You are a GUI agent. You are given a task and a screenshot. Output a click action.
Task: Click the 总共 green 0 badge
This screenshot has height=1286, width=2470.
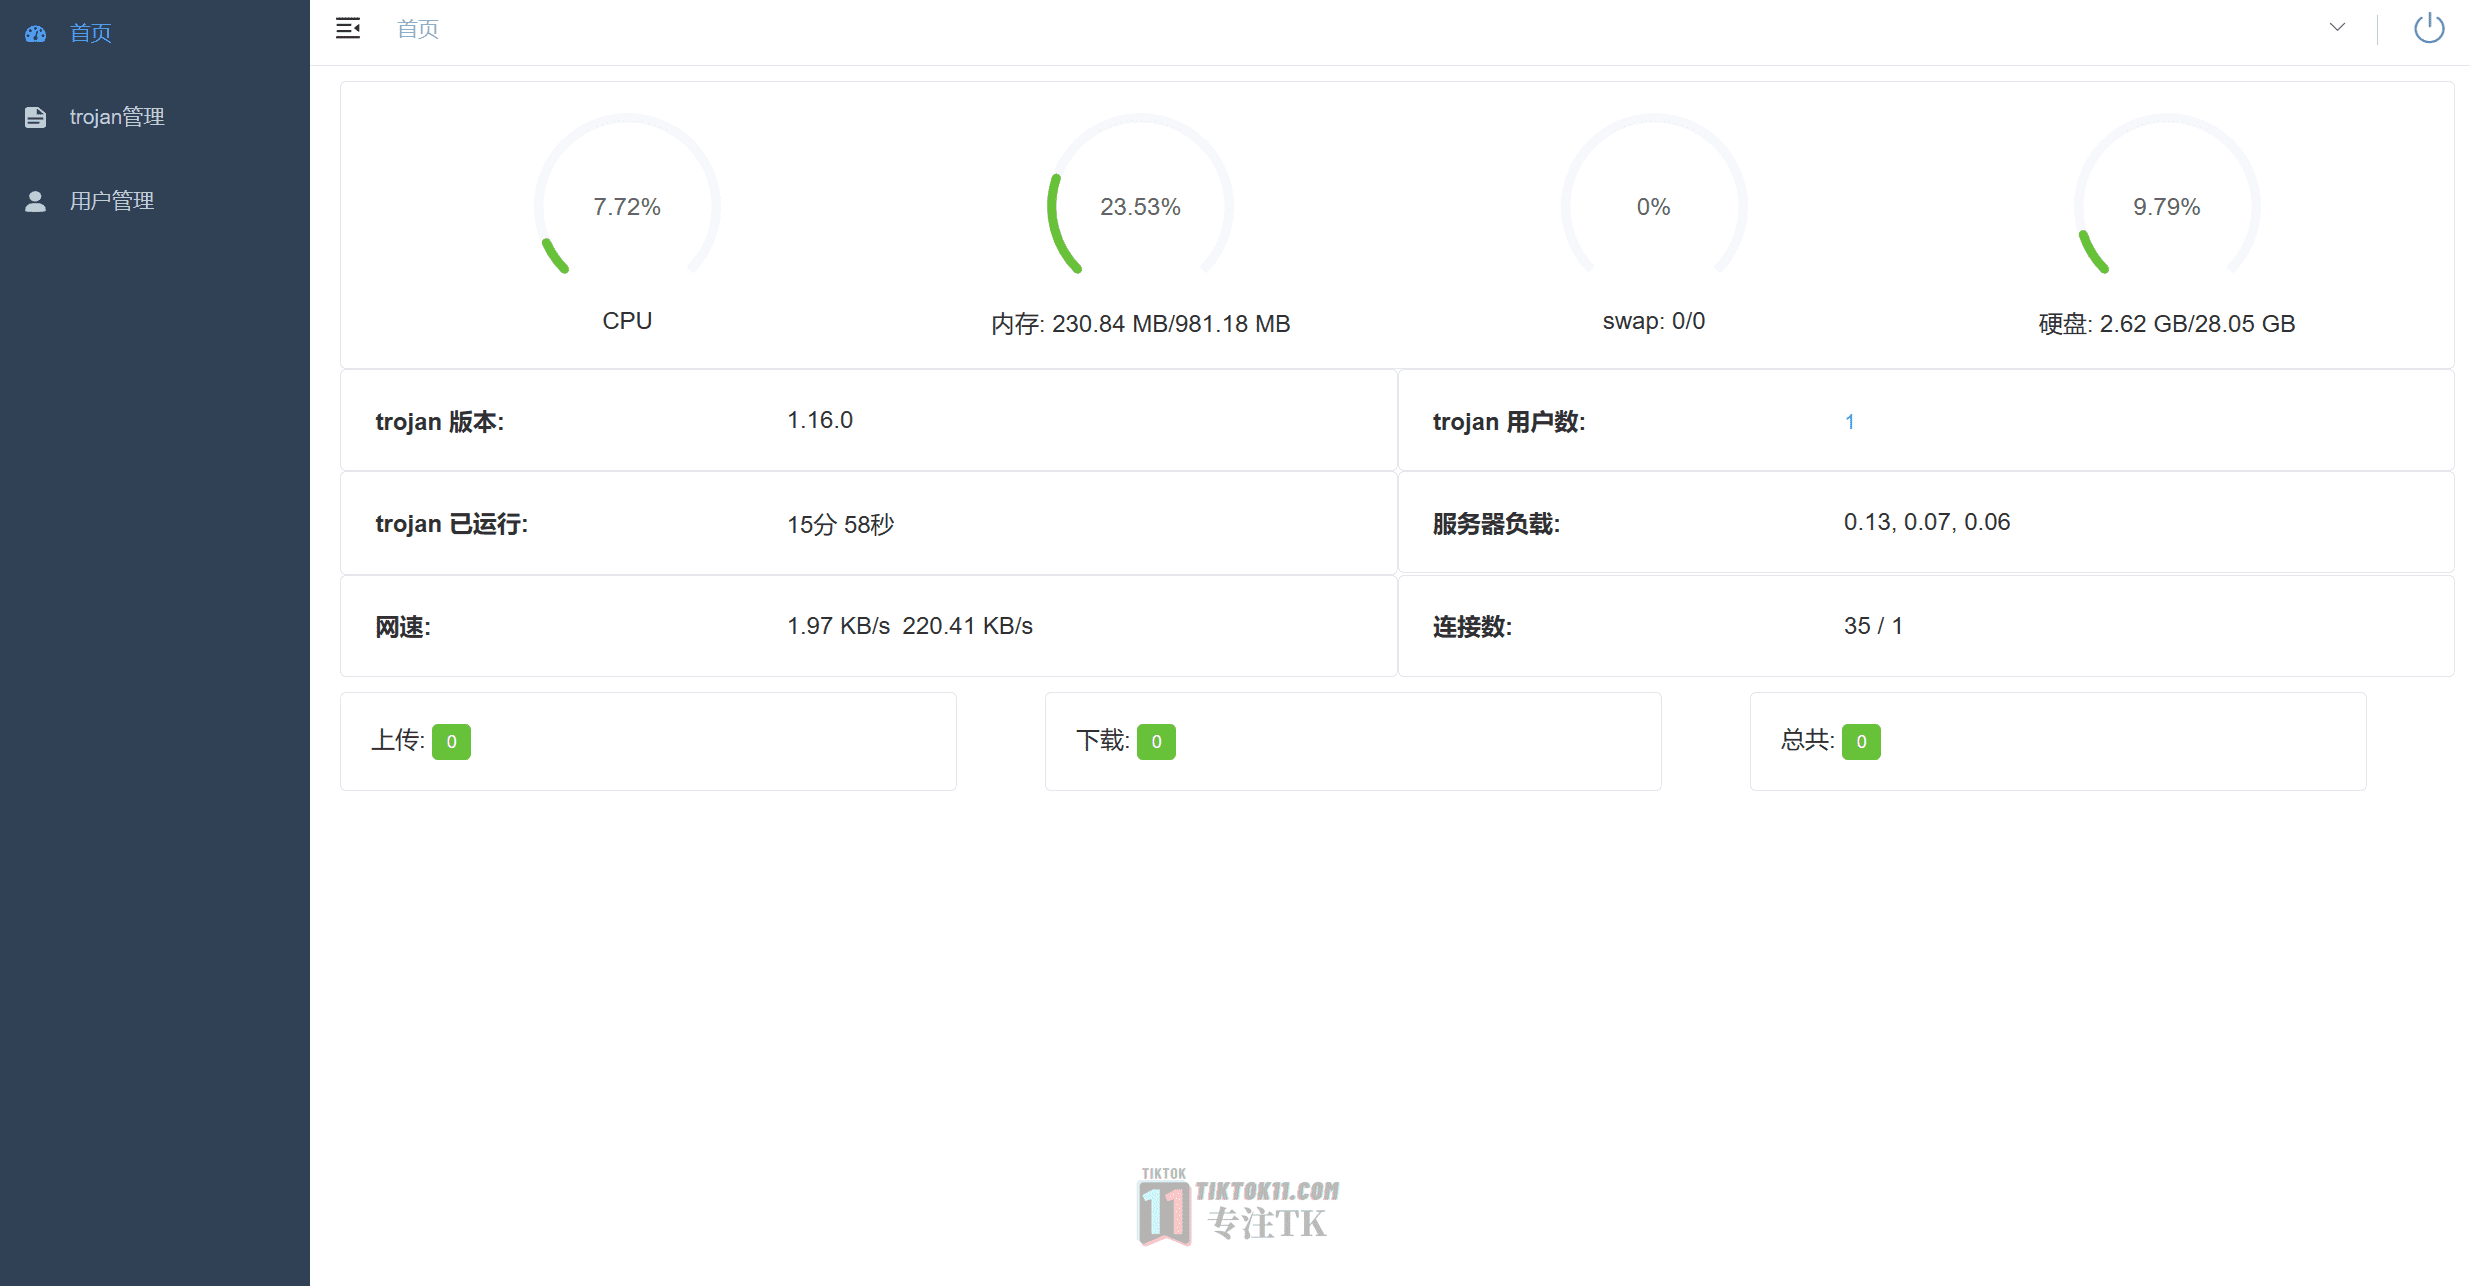point(1861,742)
